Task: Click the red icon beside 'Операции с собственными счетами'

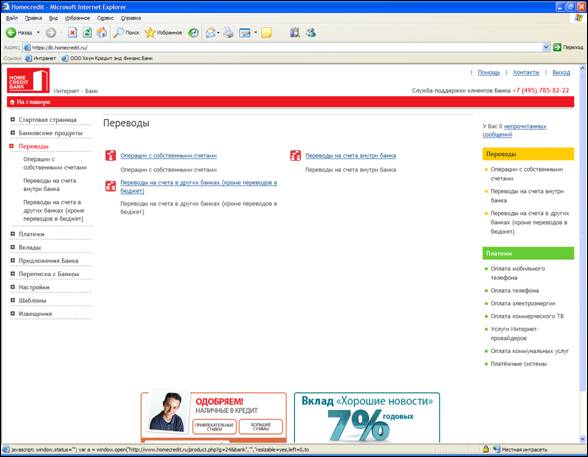Action: pyautogui.click(x=111, y=155)
